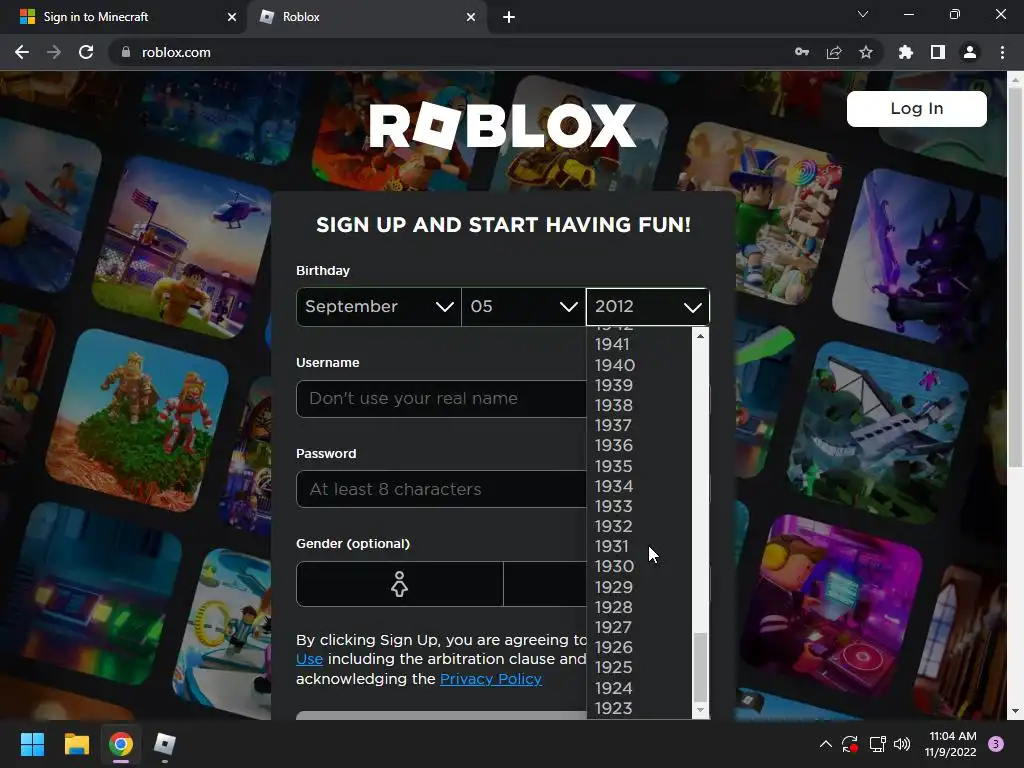Switch to the Roblox tab
The width and height of the screenshot is (1024, 768).
(367, 17)
